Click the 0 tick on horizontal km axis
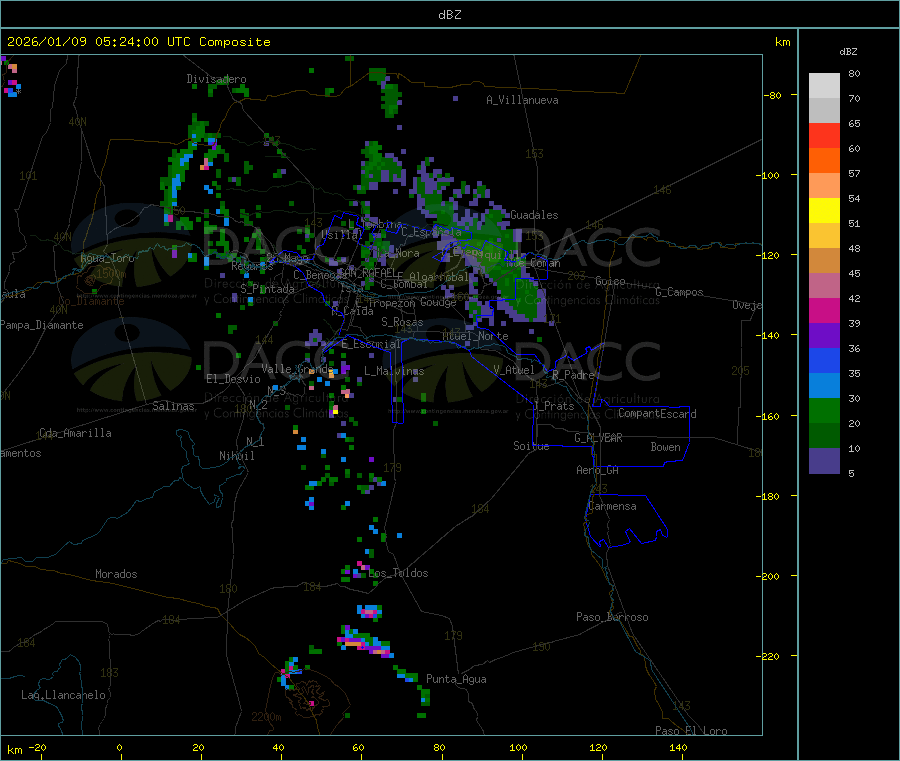The height and width of the screenshot is (761, 900). coord(119,747)
